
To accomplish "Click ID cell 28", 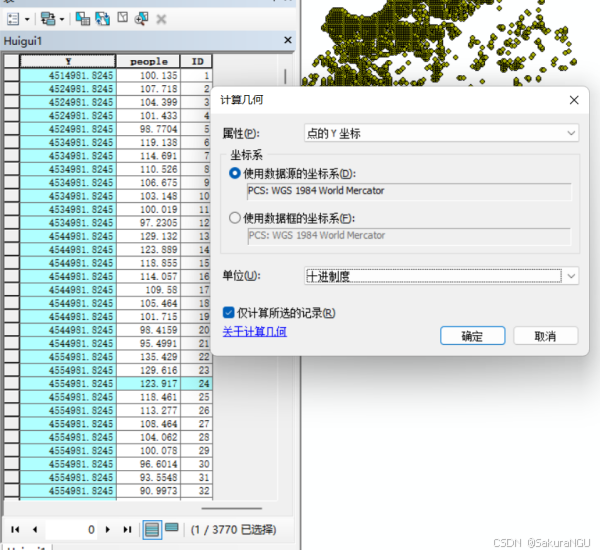I will (x=196, y=437).
